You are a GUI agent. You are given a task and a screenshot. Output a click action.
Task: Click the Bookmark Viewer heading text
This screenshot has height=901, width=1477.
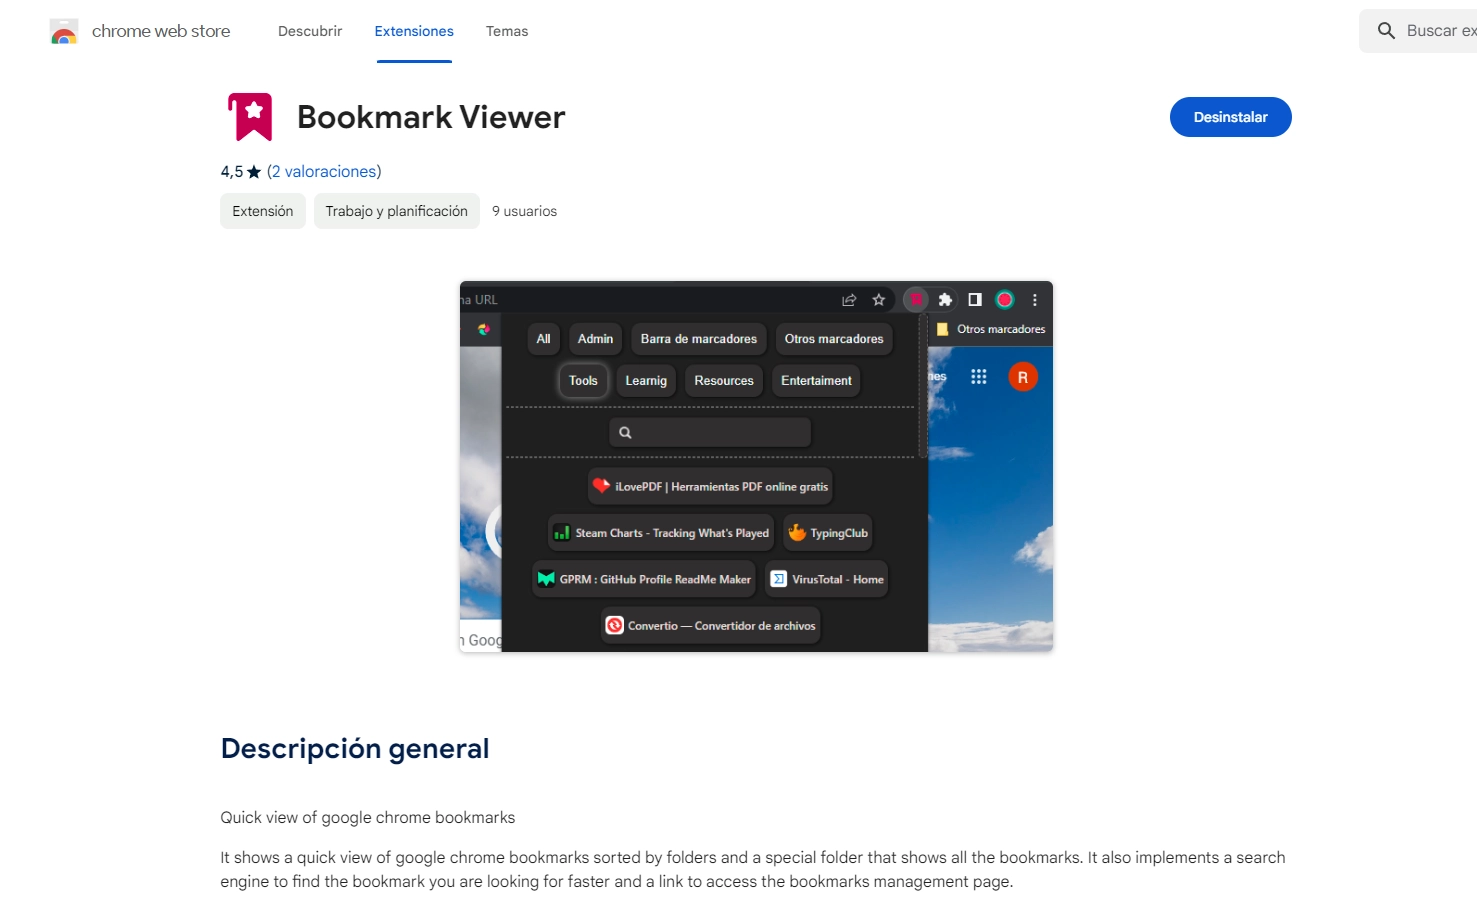tap(431, 117)
